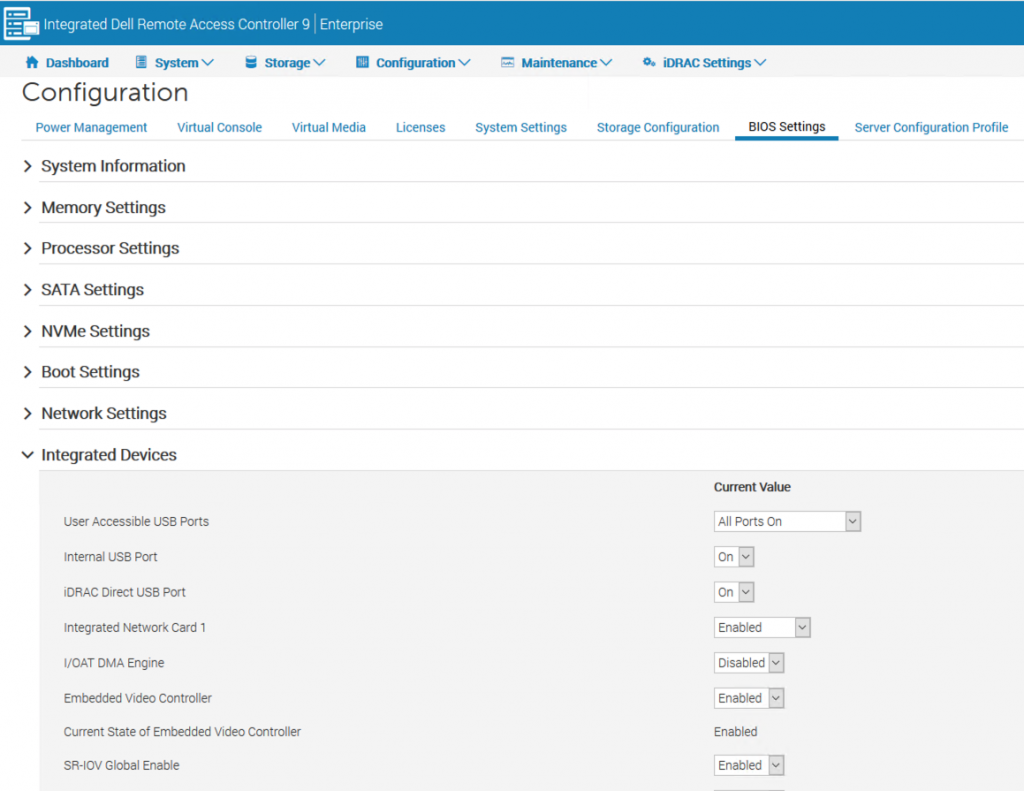1024x791 pixels.
Task: Click the System menu server icon
Action: point(141,63)
